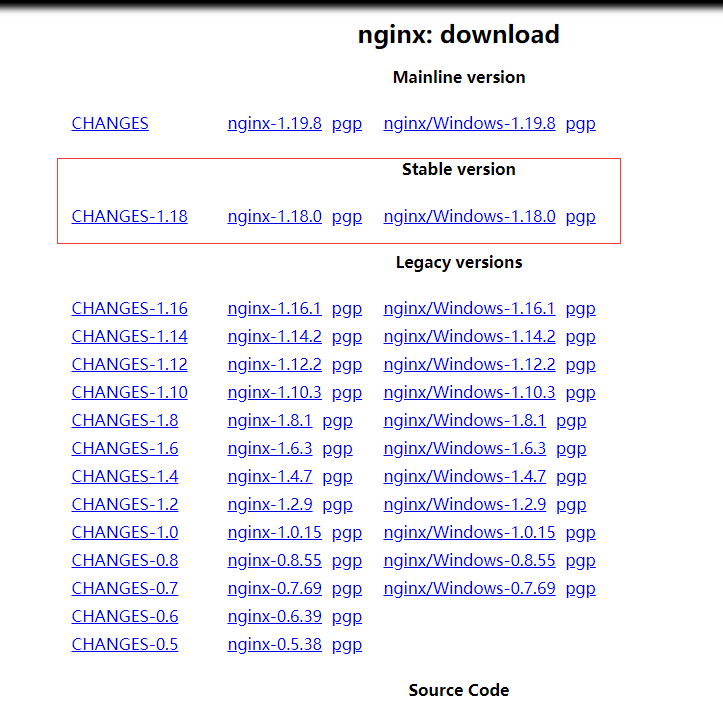
Task: Open CHANGES-1.10 link
Action: [x=130, y=392]
